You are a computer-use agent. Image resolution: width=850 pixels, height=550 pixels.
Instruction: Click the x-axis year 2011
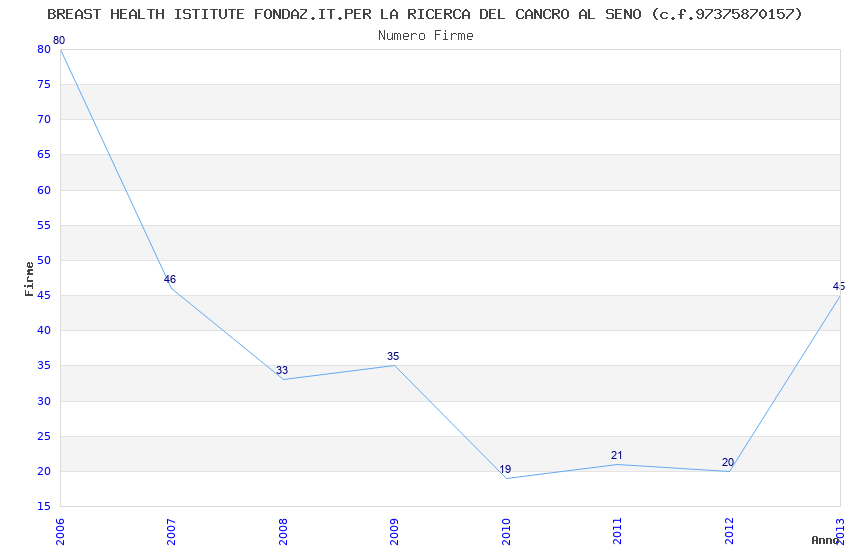617,531
